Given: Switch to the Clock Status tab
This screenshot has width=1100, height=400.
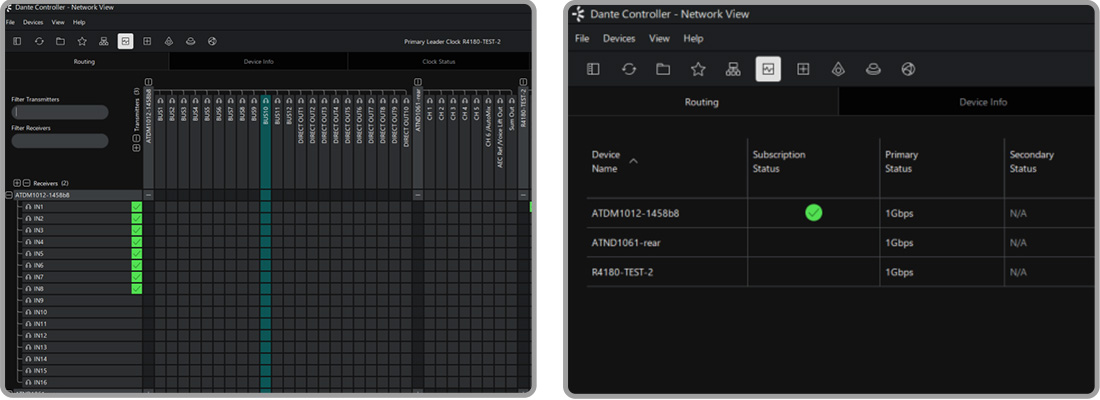Looking at the screenshot, I should coord(438,62).
